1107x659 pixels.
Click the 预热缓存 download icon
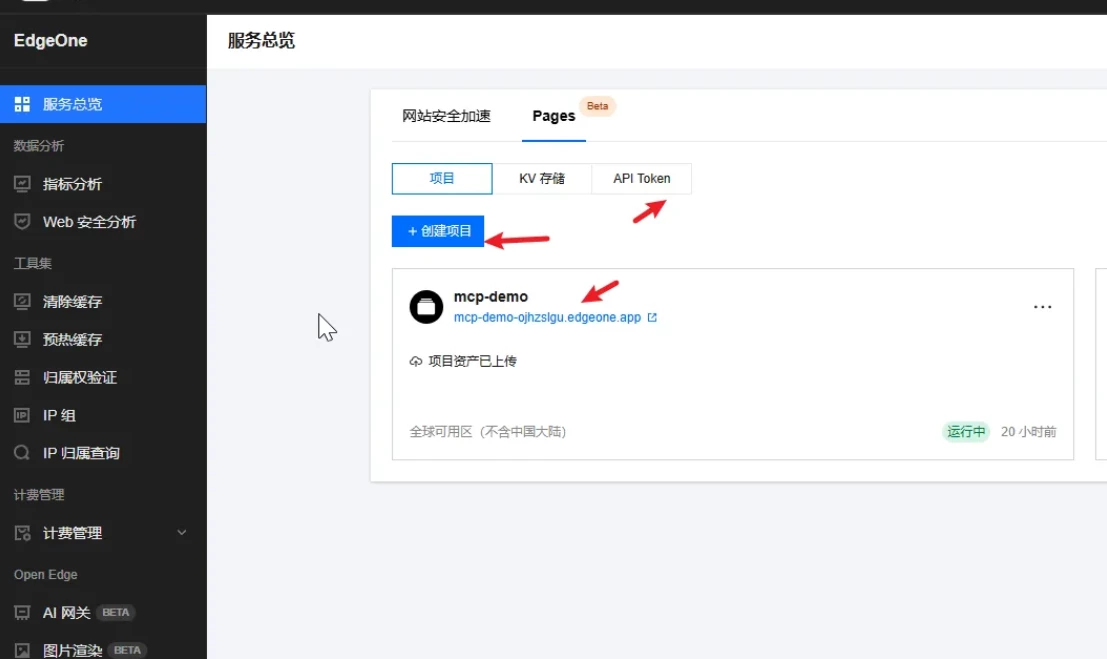(x=22, y=339)
